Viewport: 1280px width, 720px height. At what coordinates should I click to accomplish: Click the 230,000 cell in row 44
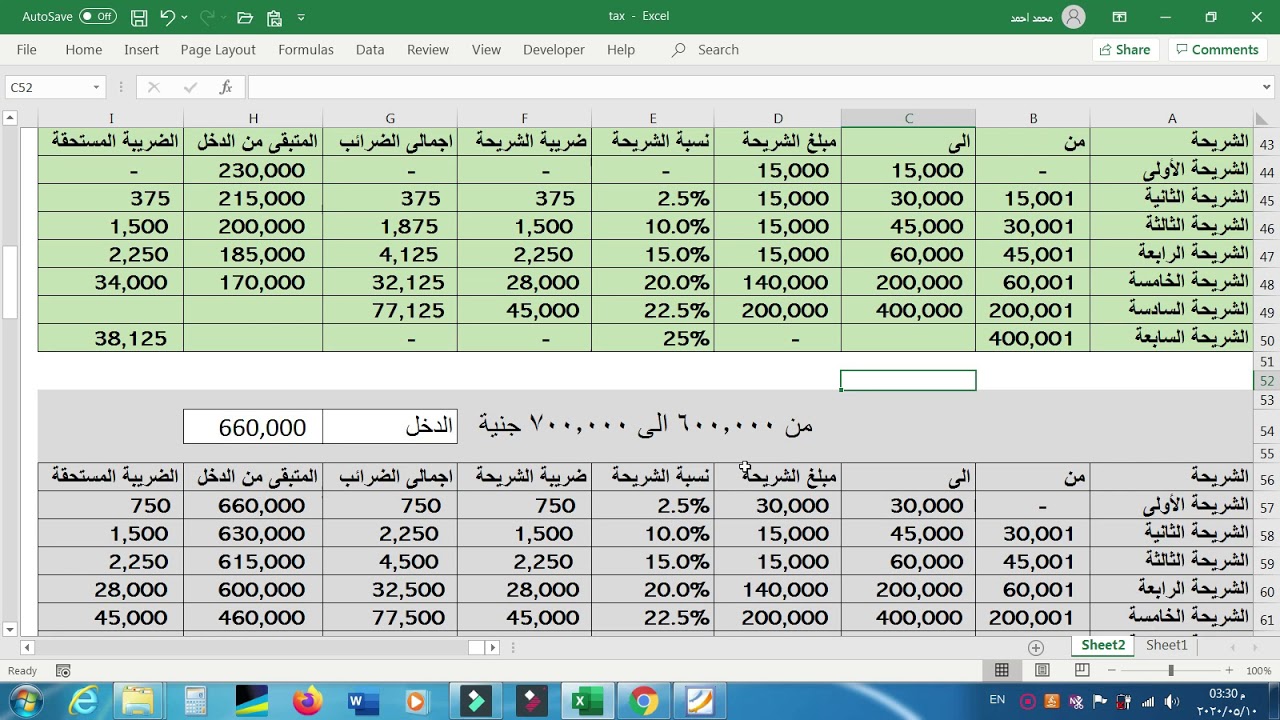coord(253,170)
